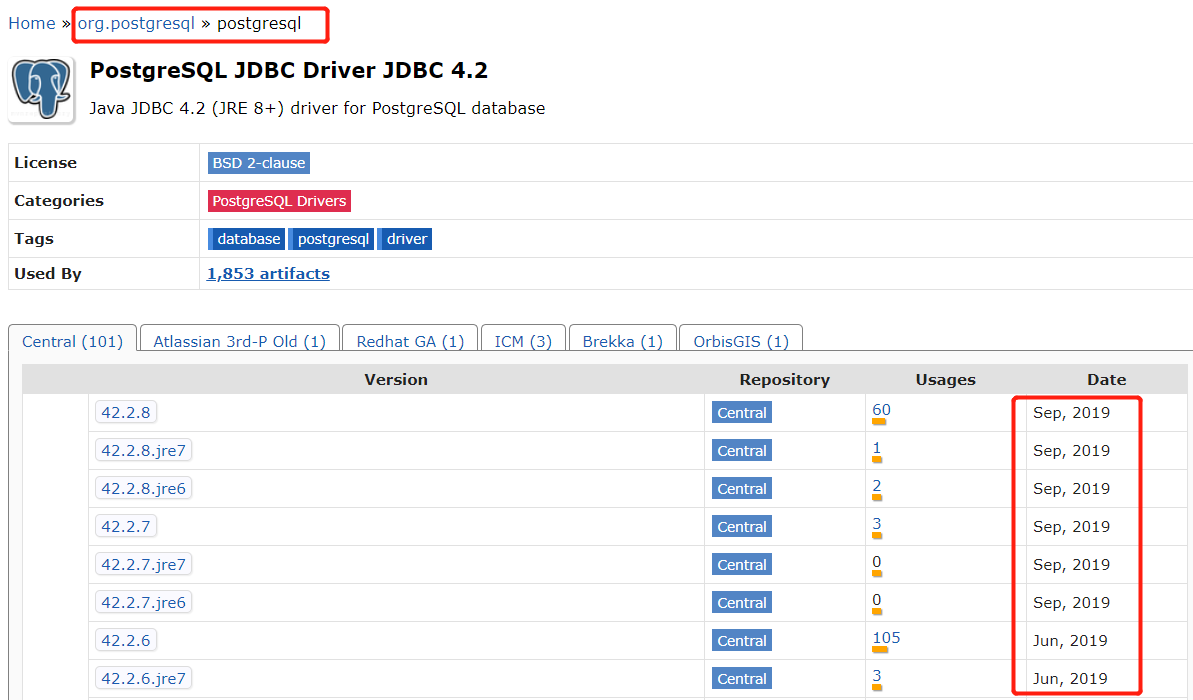Click the Usages column header
The width and height of the screenshot is (1193, 700).
click(x=946, y=380)
